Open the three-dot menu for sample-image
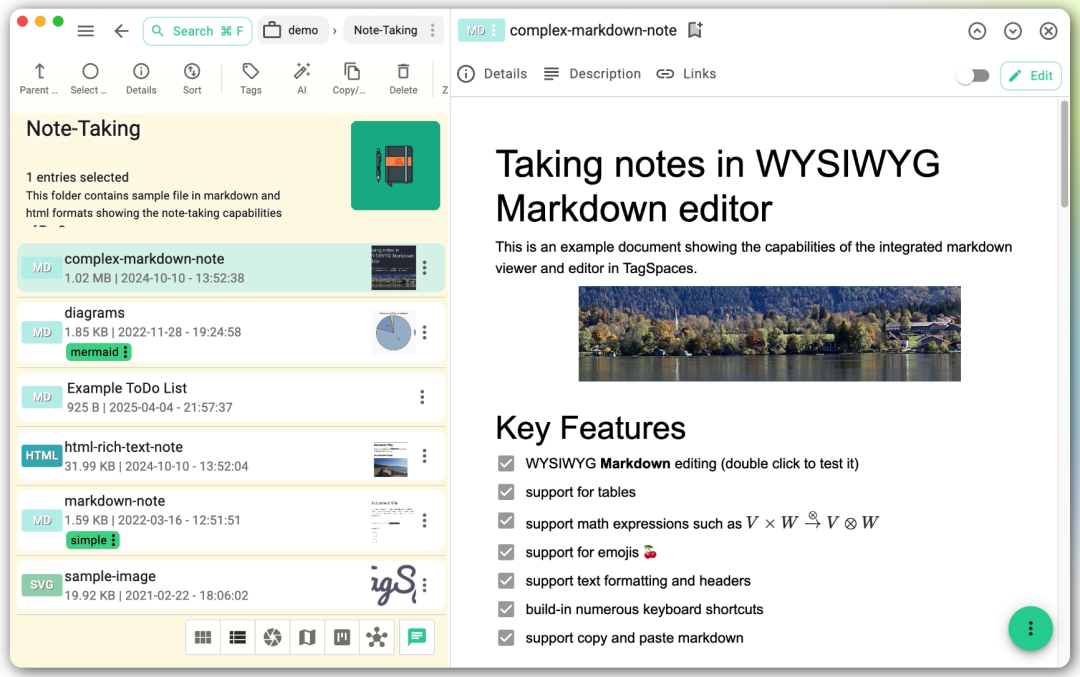 [425, 585]
